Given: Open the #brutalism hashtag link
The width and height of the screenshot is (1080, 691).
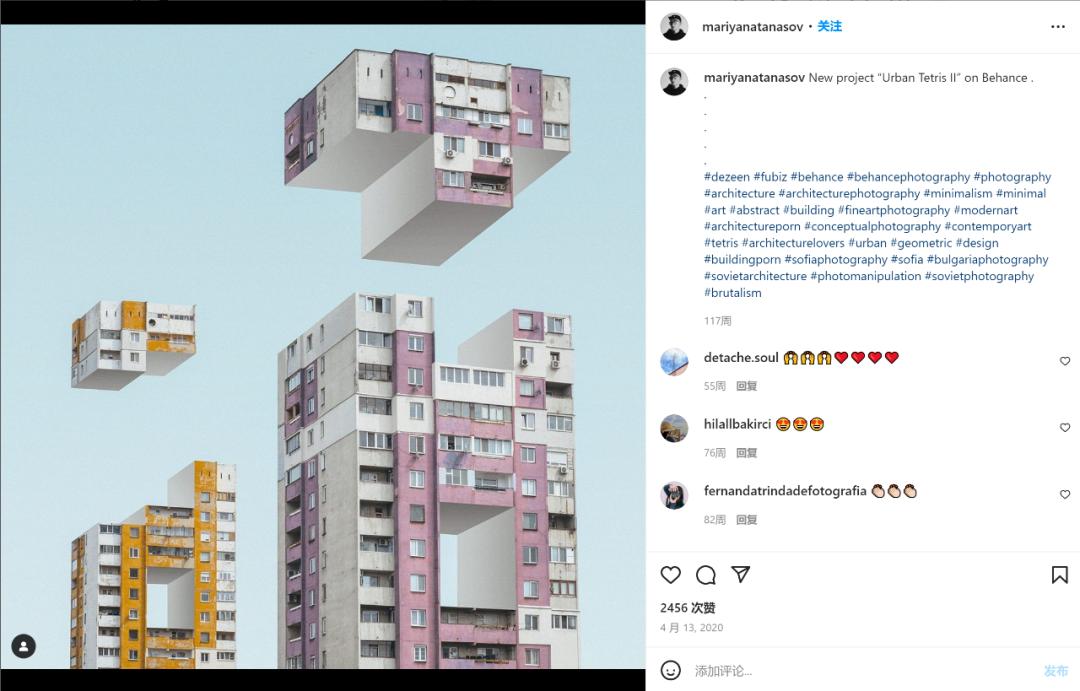Looking at the screenshot, I should click(x=733, y=293).
